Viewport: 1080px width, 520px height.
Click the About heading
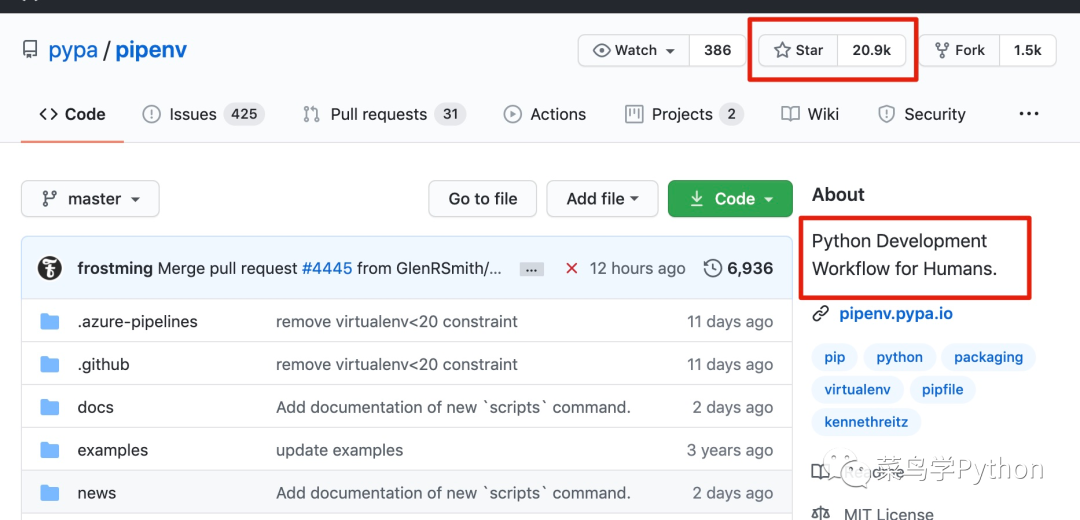click(838, 195)
